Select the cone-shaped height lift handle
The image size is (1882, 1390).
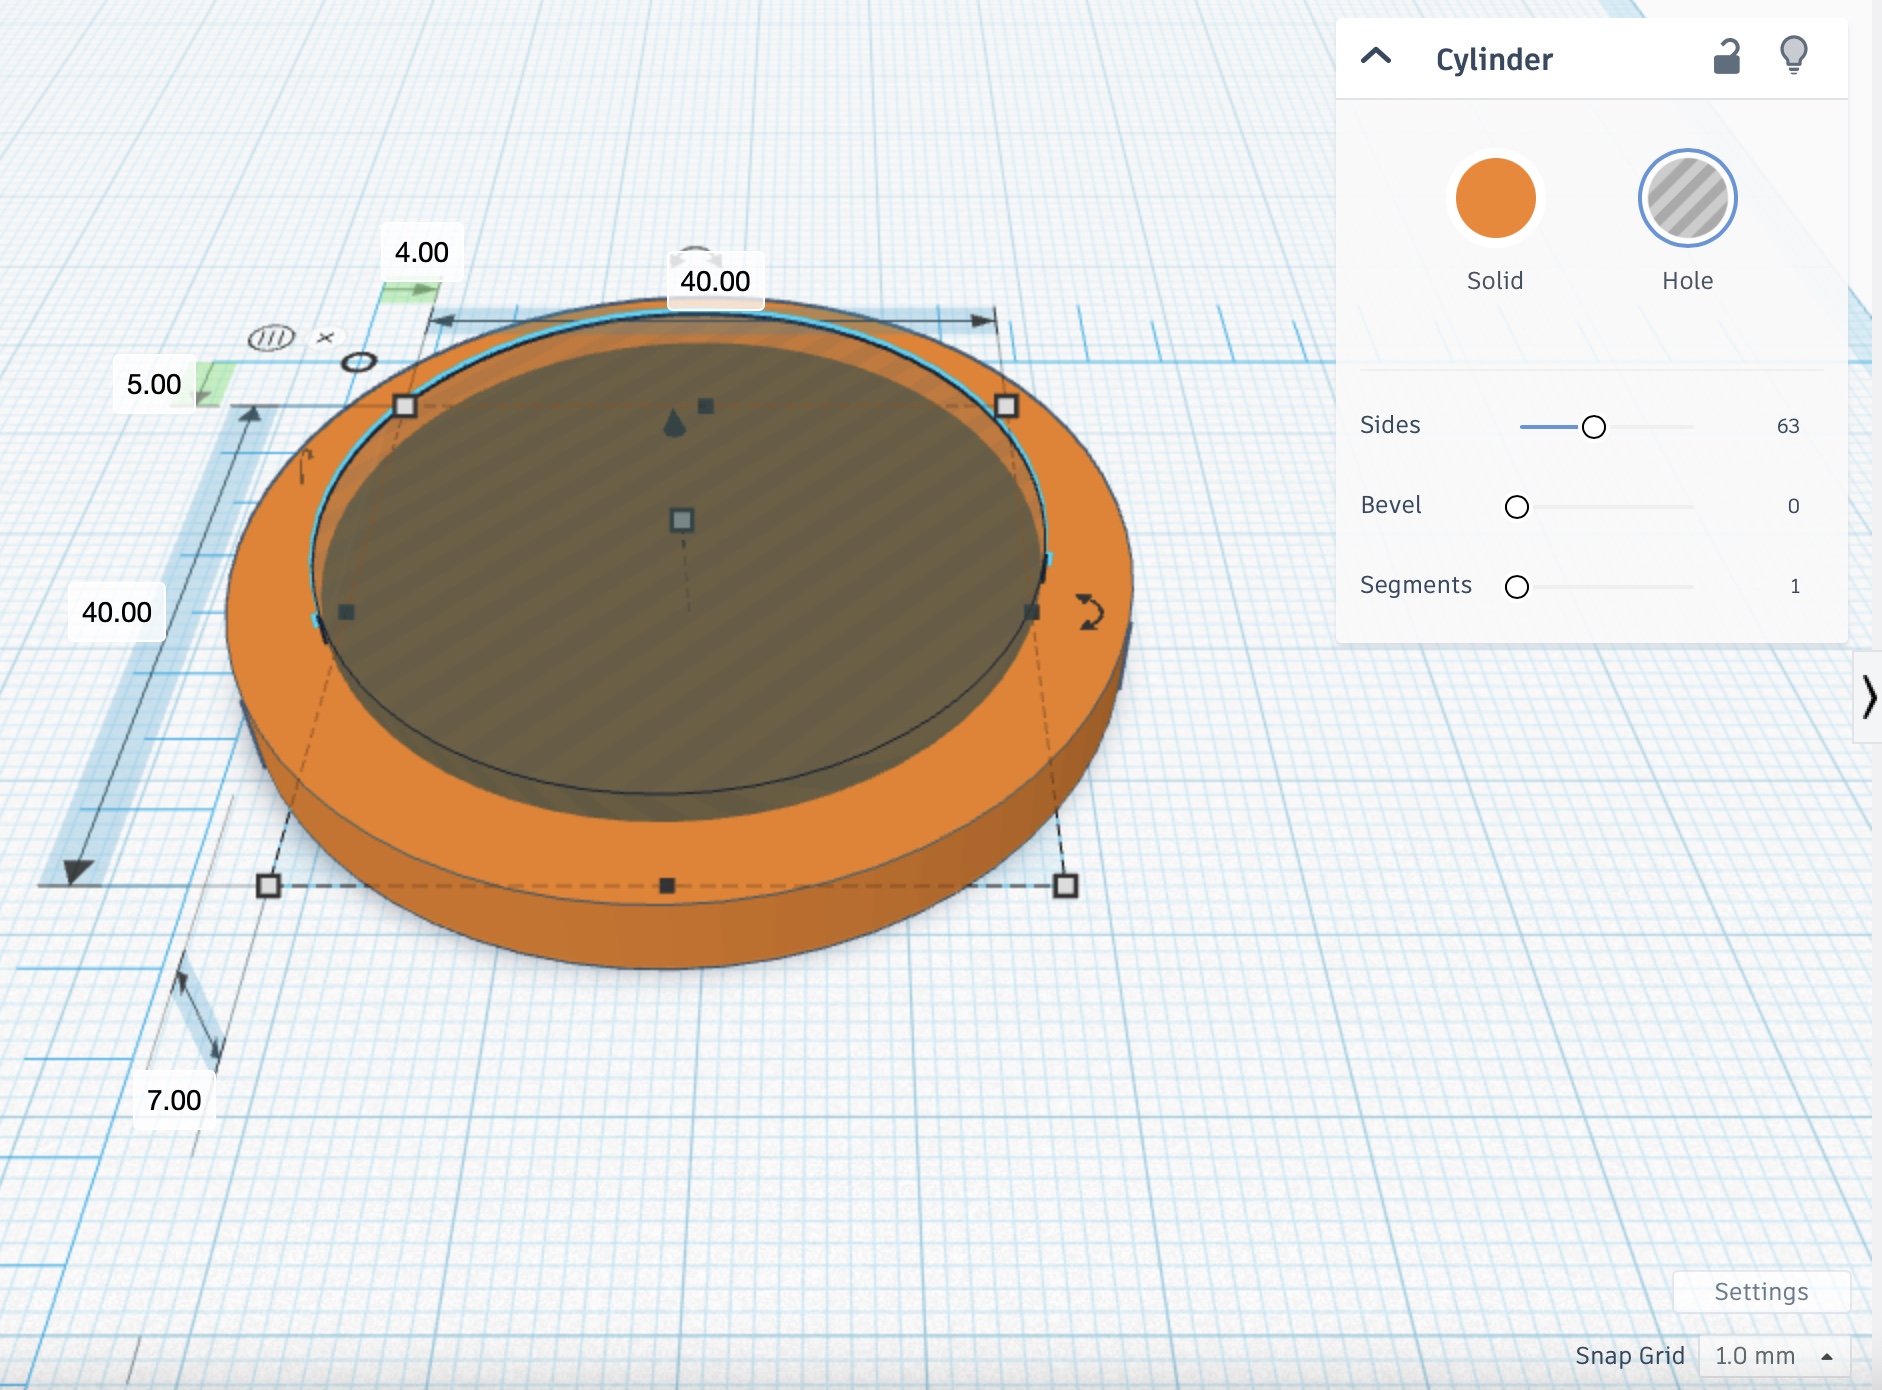[675, 423]
